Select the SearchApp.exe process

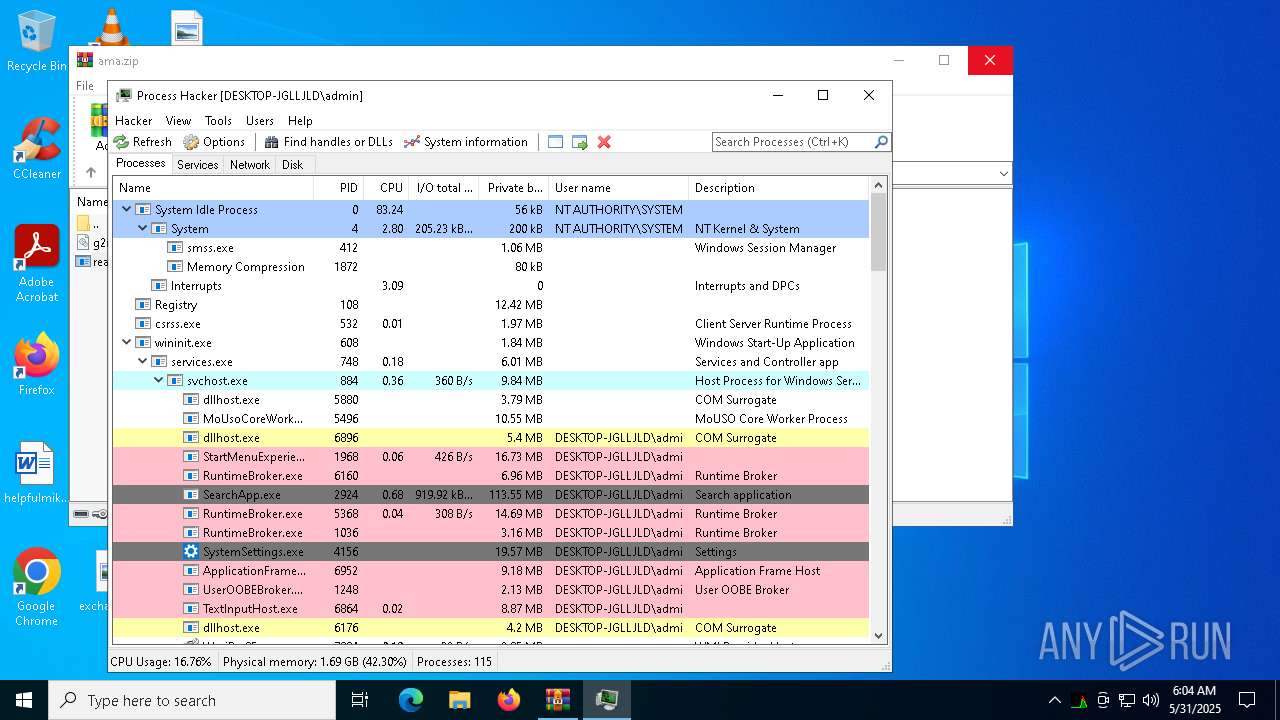pyautogui.click(x=491, y=495)
